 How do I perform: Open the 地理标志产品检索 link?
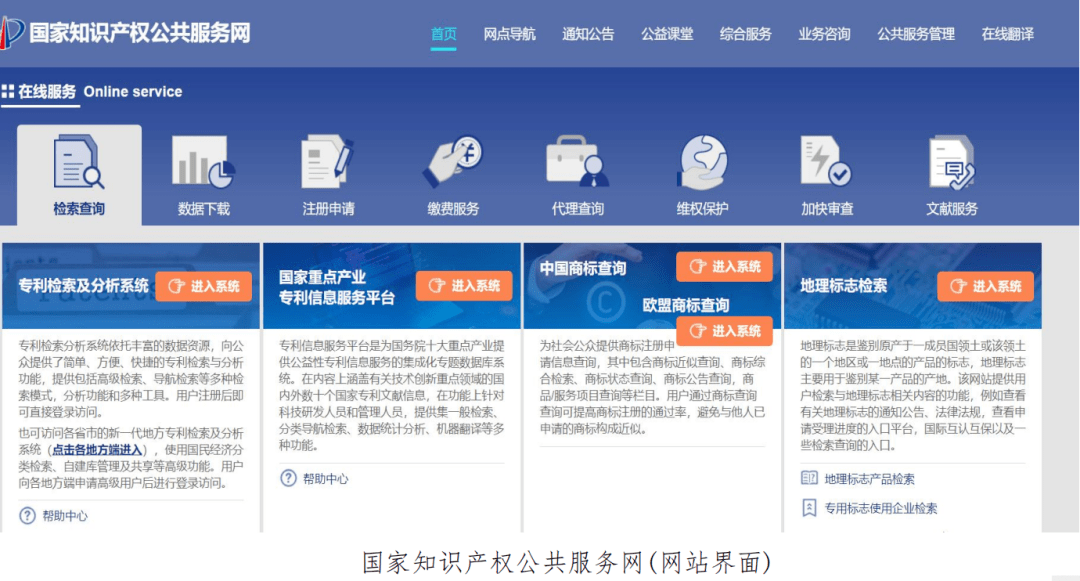click(869, 479)
